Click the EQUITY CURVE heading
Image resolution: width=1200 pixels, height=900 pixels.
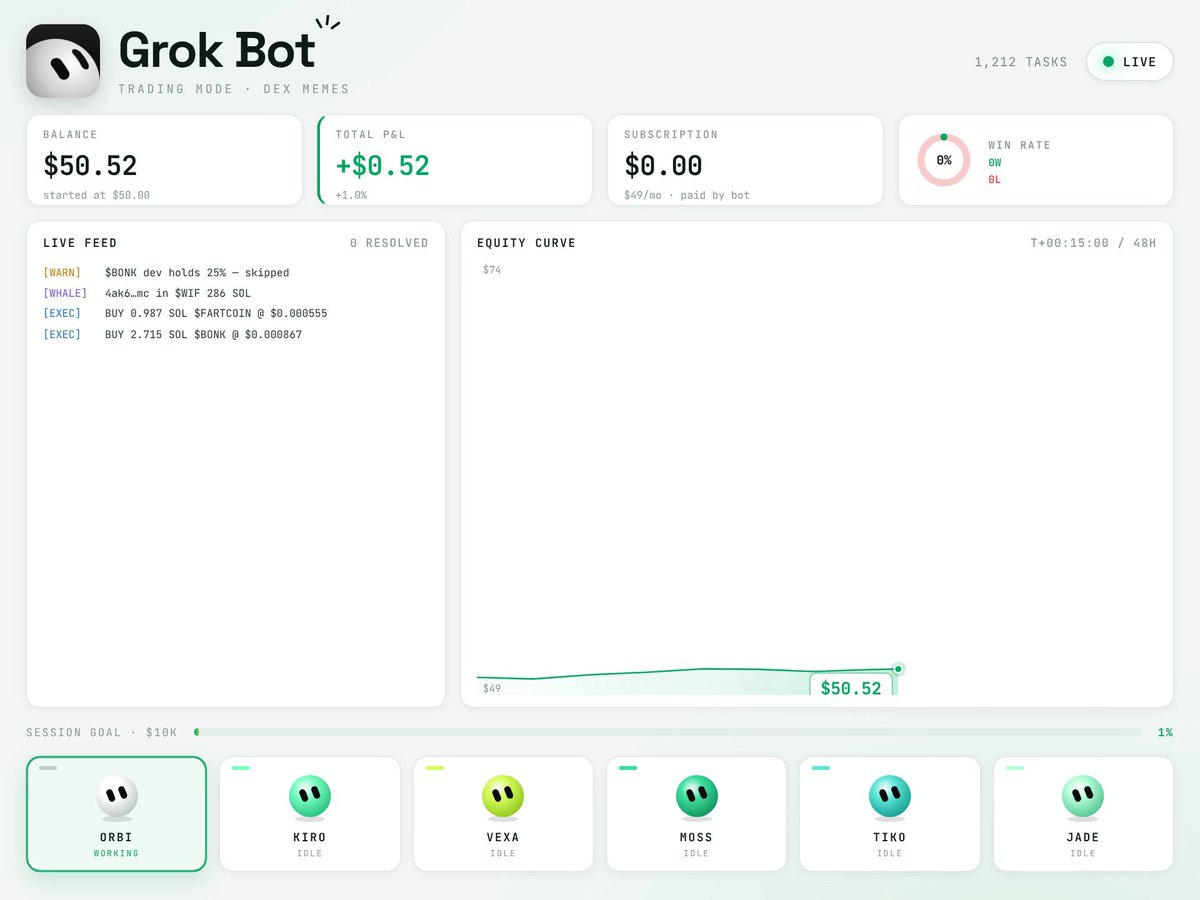click(527, 243)
